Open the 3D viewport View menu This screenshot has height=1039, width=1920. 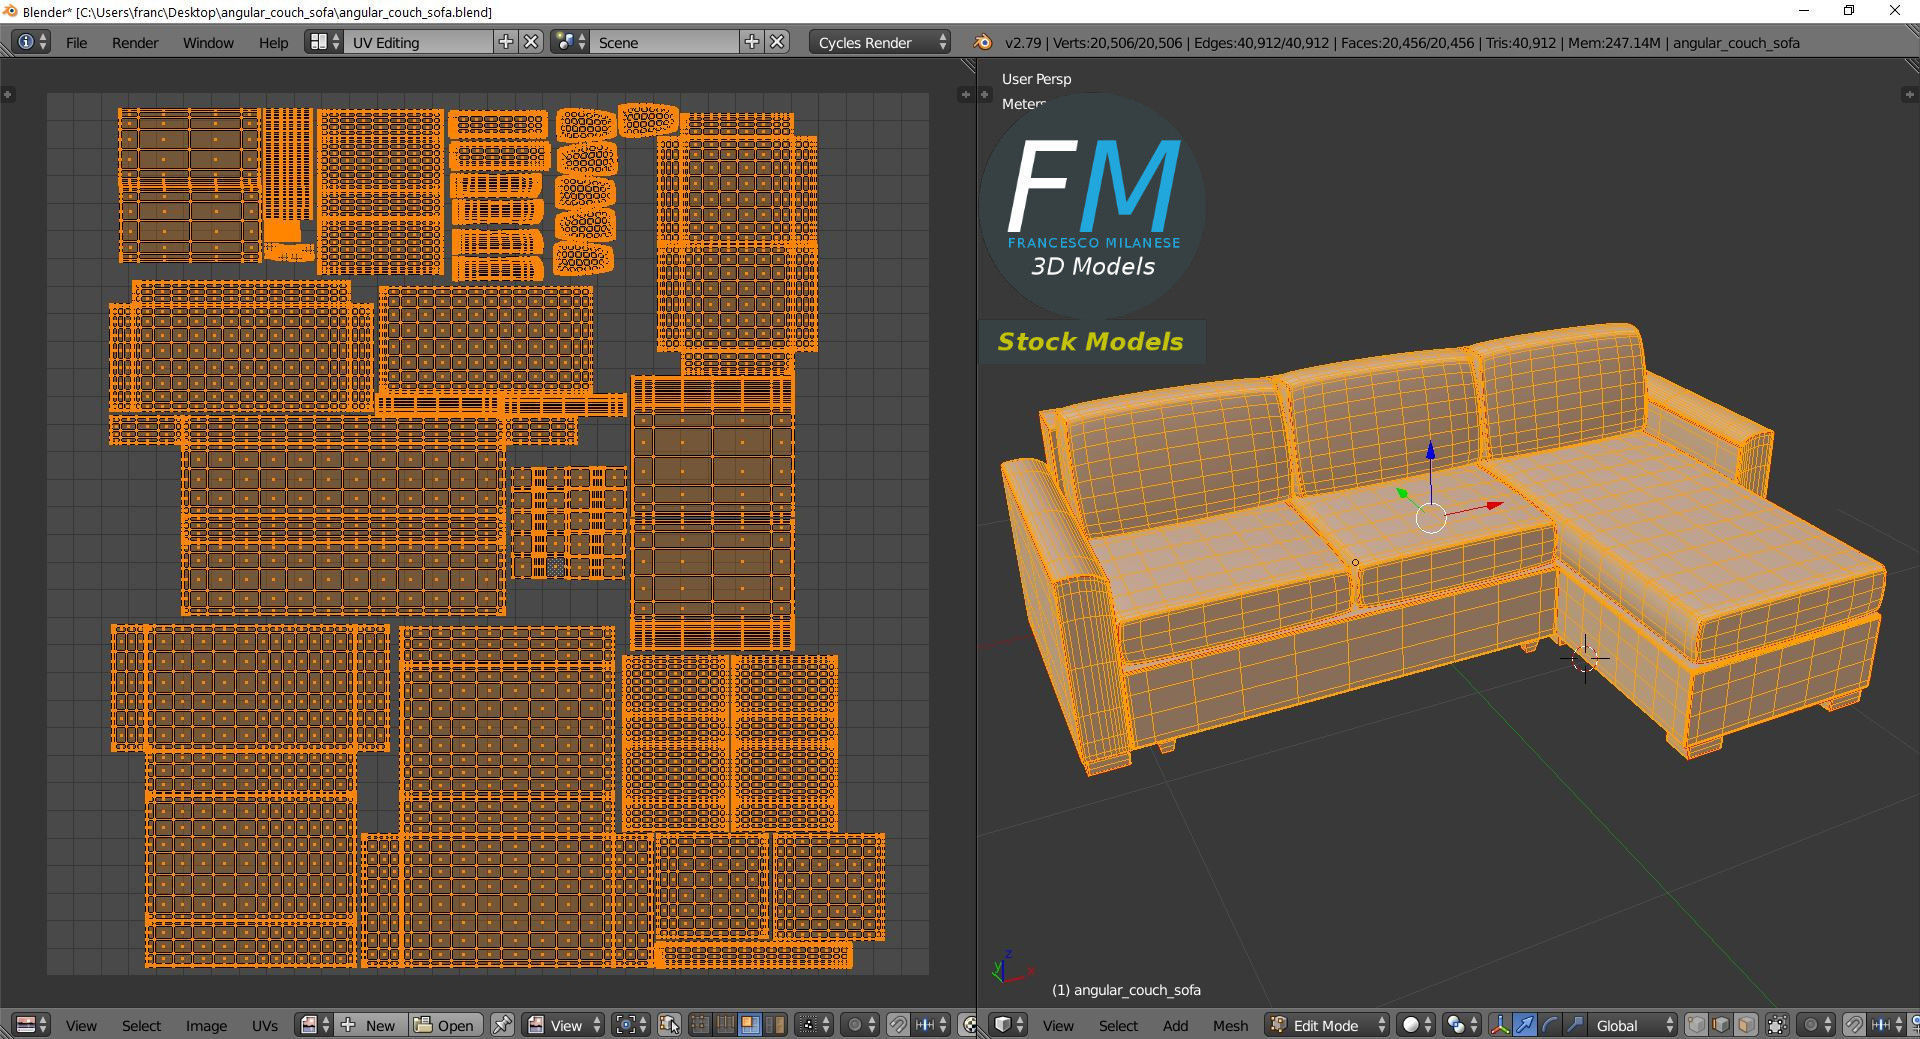[x=1058, y=1025]
